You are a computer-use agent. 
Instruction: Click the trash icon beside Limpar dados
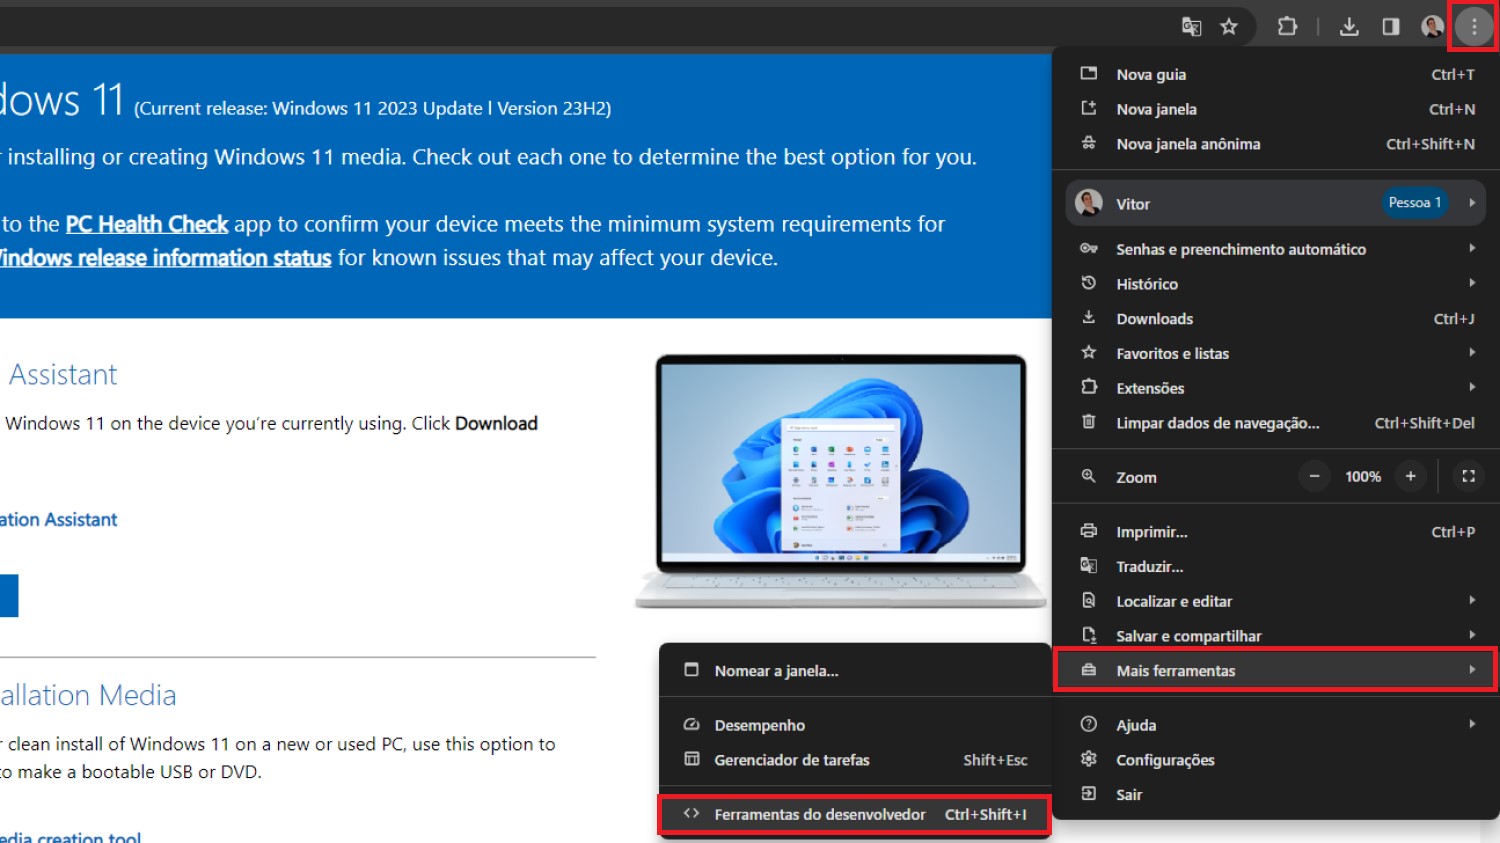coord(1089,422)
